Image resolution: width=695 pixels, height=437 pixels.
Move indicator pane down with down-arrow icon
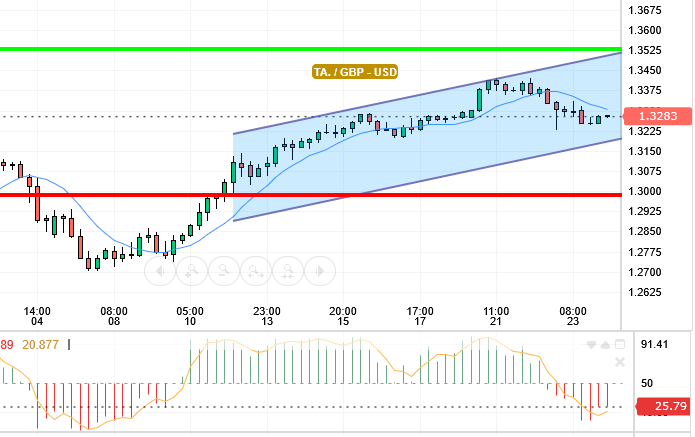(x=591, y=345)
